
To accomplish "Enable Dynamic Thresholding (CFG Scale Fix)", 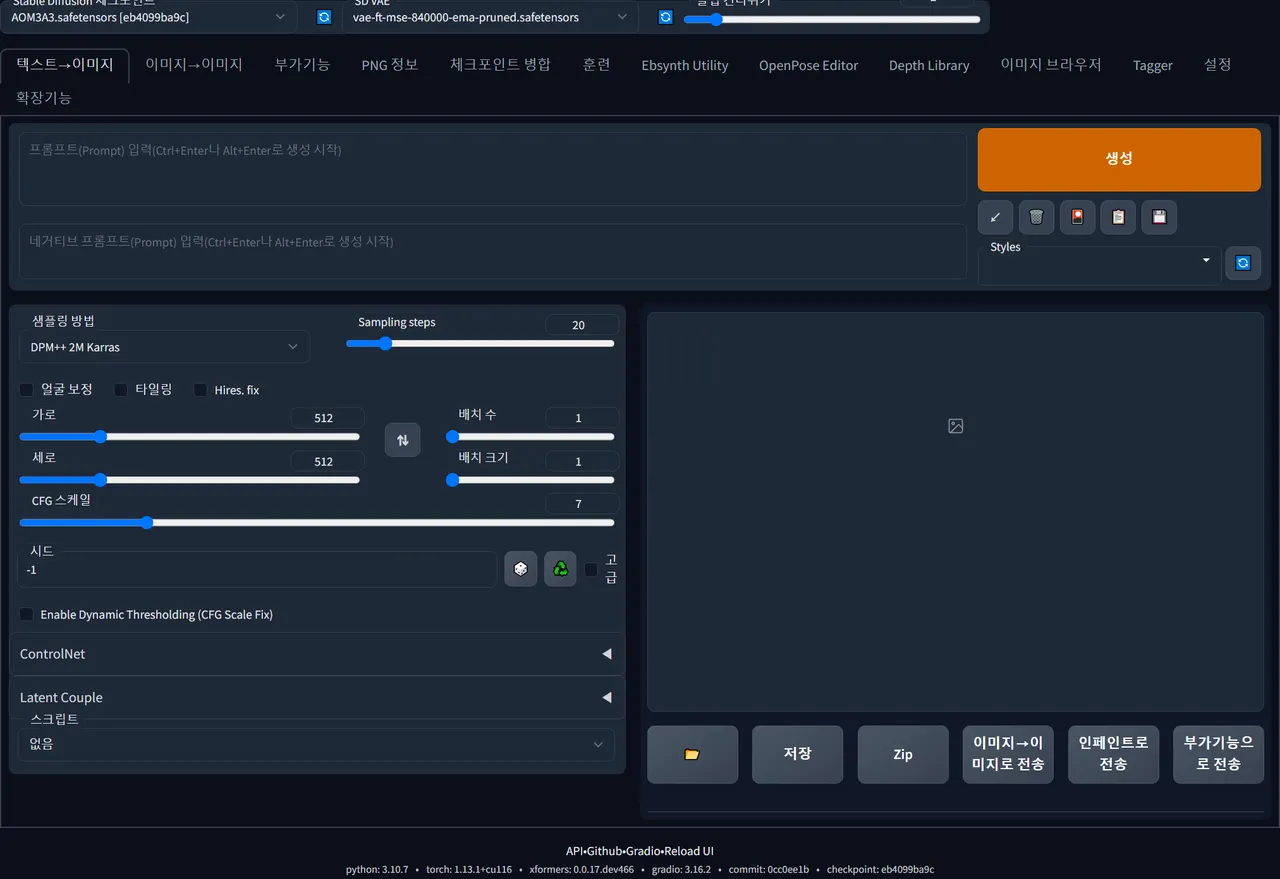I will pos(27,614).
